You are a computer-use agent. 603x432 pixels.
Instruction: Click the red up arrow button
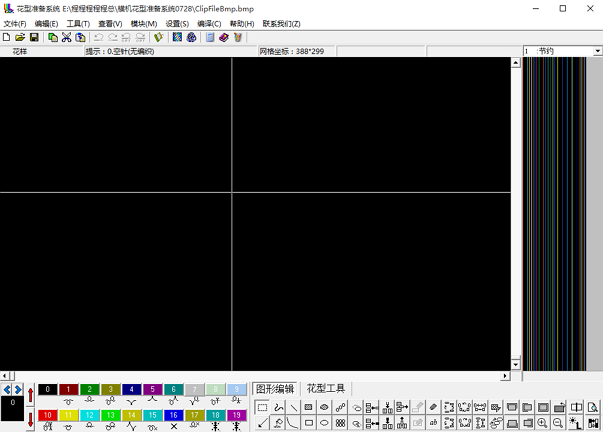31,394
